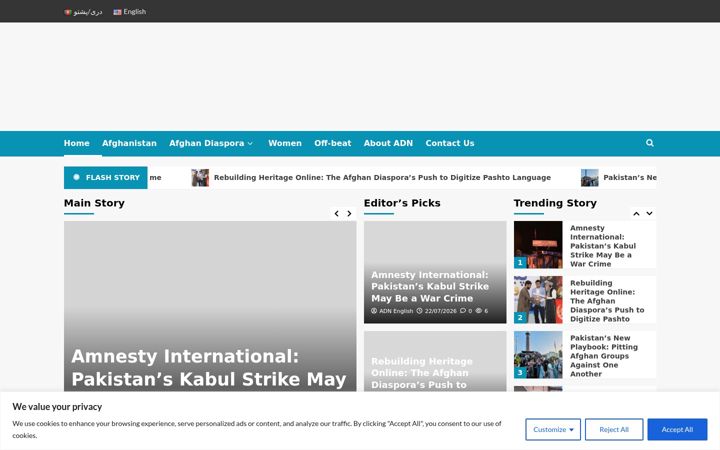720x450 pixels.
Task: Click the author icon beside ADN English
Action: point(374,311)
